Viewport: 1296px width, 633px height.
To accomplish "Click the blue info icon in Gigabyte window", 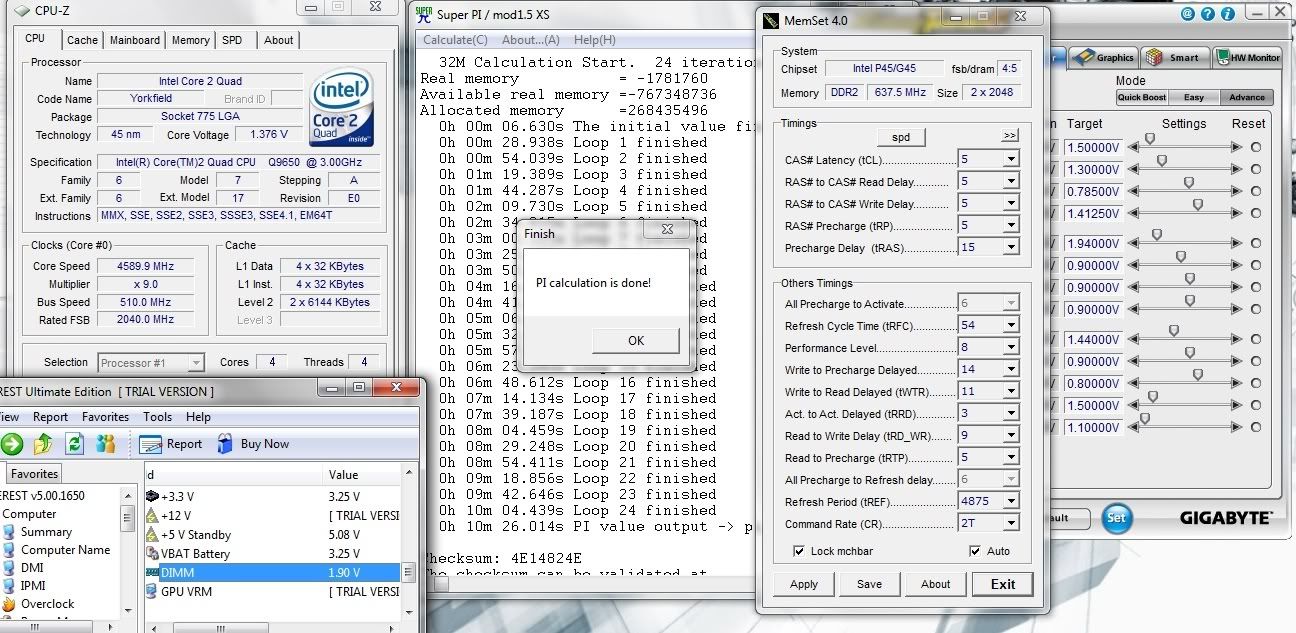I will [1227, 14].
